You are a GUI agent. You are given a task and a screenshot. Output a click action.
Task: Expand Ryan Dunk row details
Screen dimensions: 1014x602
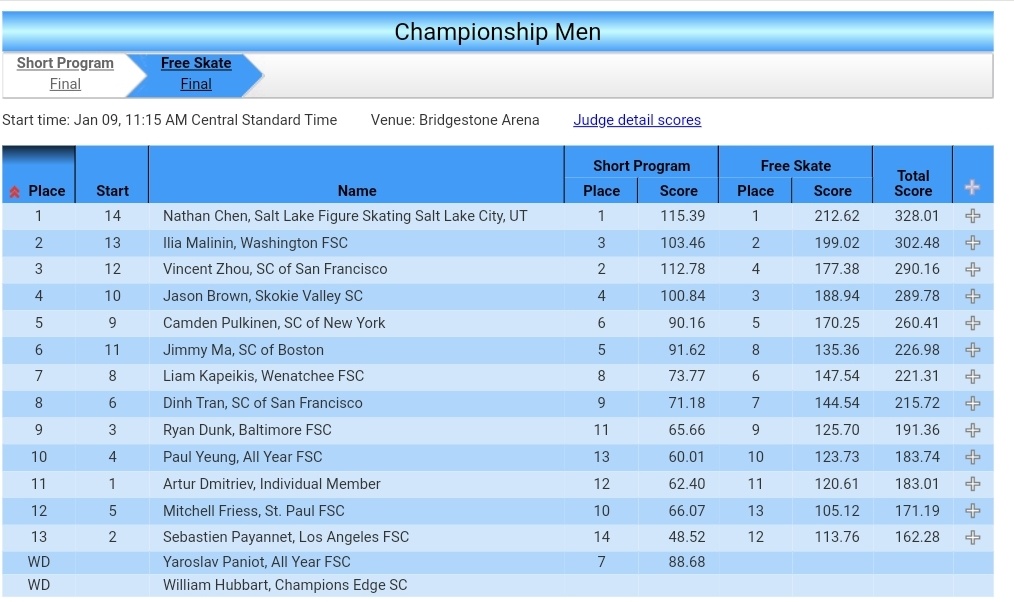(x=973, y=430)
